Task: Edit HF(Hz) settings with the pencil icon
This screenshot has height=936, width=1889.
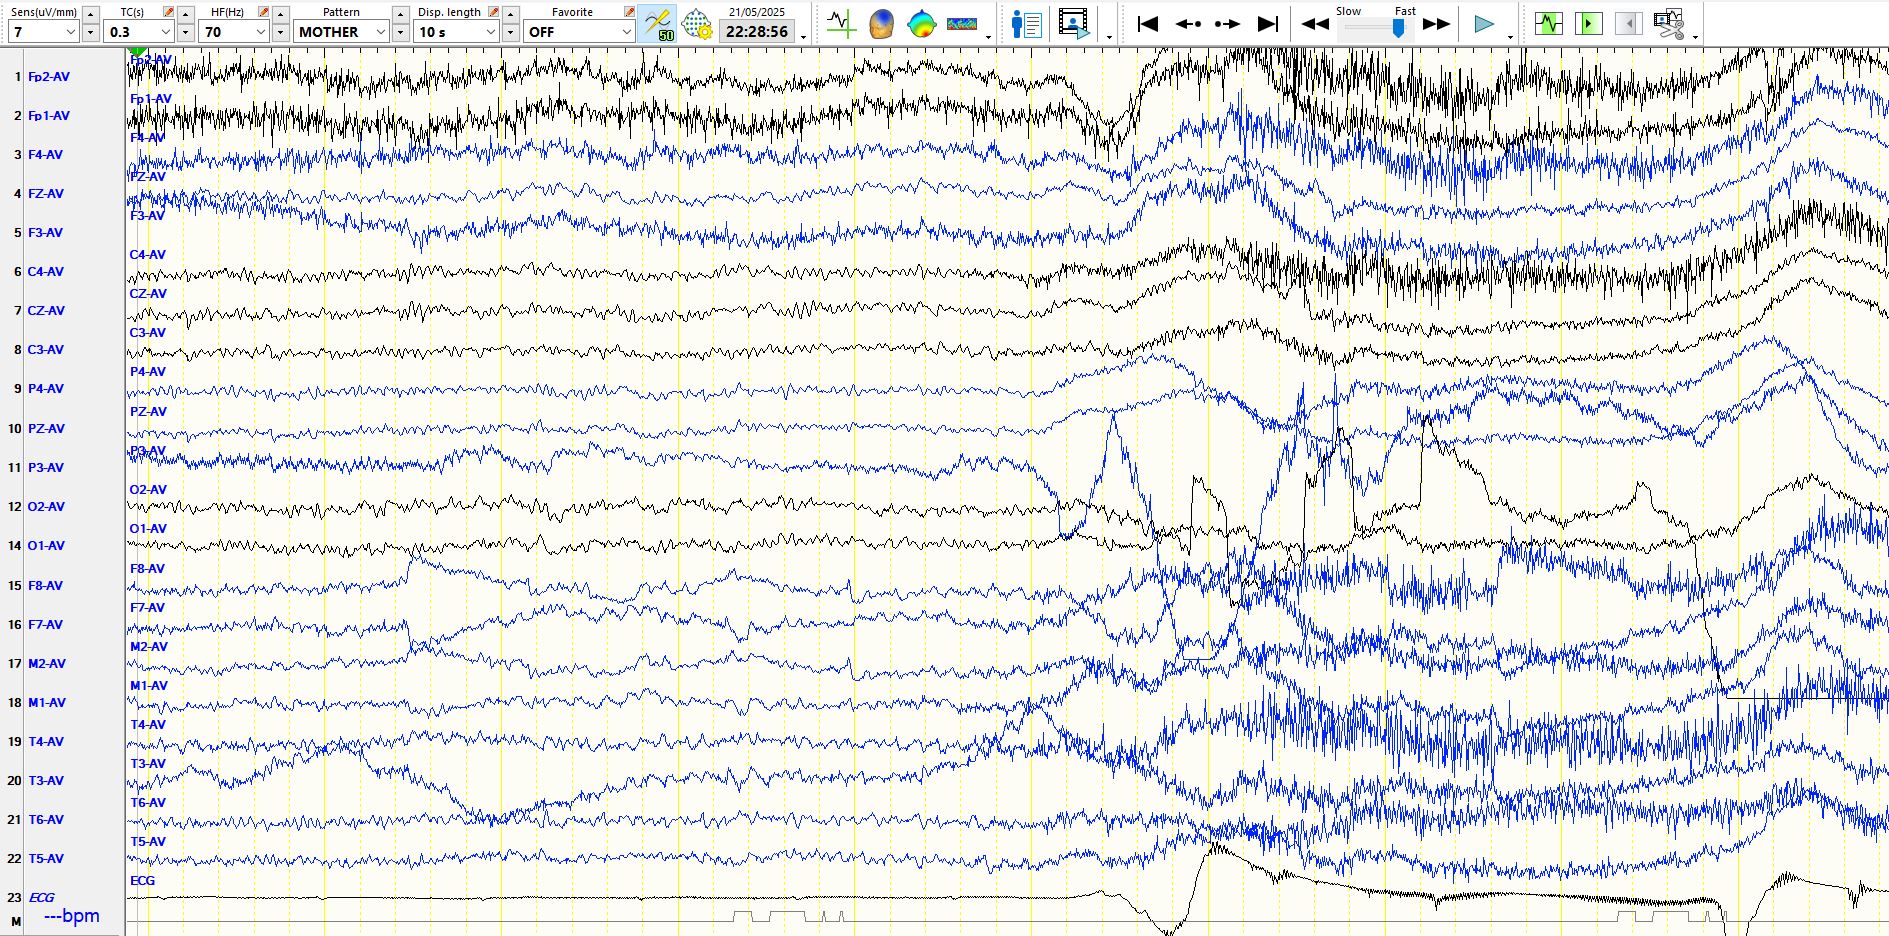Action: click(263, 12)
